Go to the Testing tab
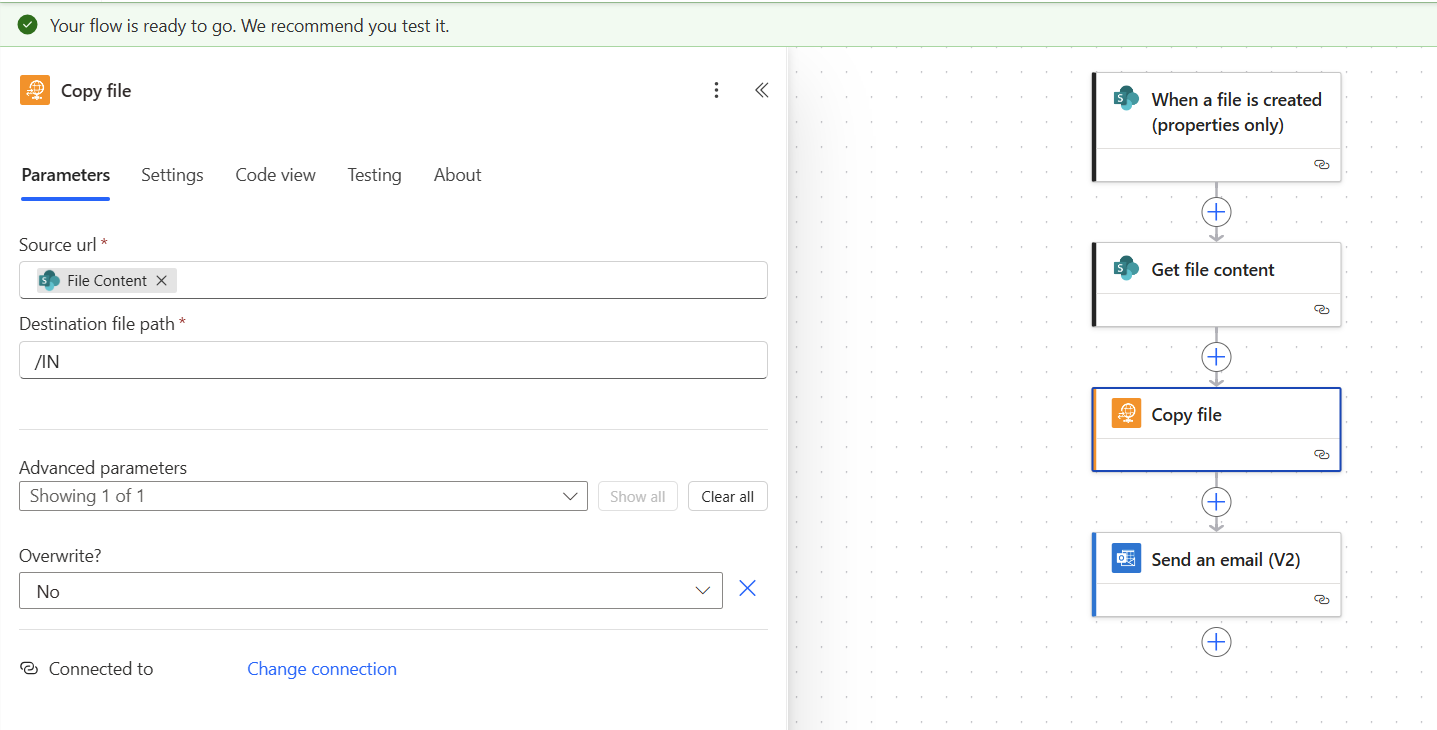 coord(374,175)
